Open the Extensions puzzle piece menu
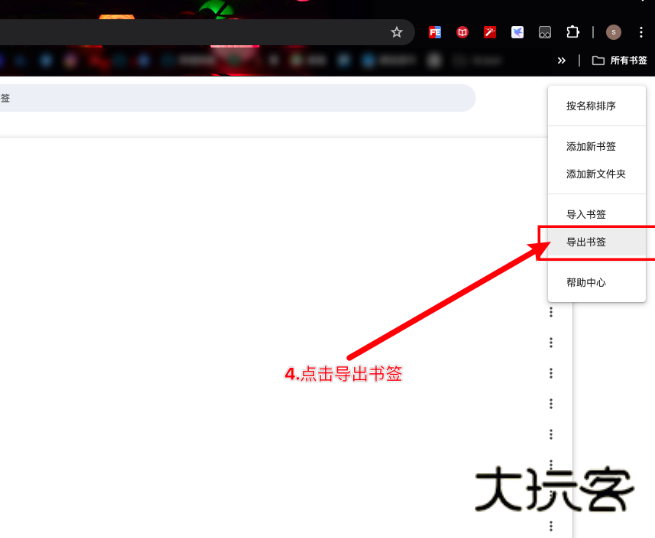The width and height of the screenshot is (655, 538). (x=573, y=32)
